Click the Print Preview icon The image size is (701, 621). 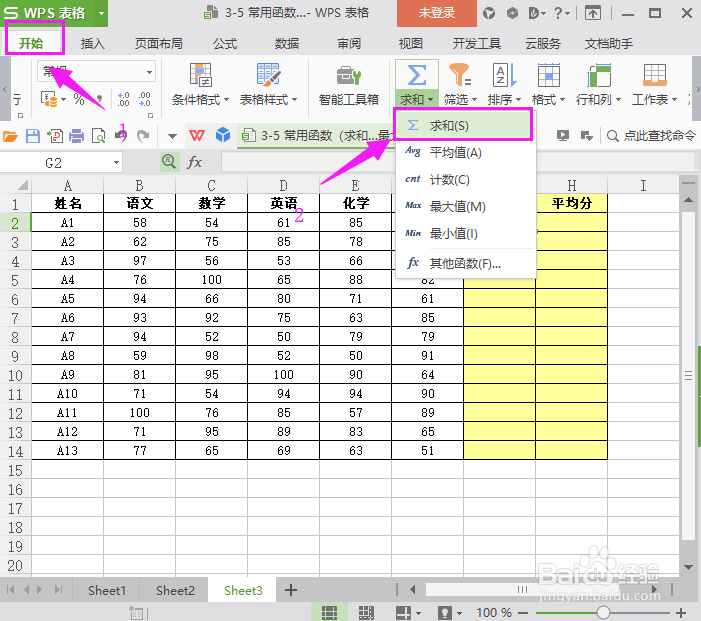point(98,135)
